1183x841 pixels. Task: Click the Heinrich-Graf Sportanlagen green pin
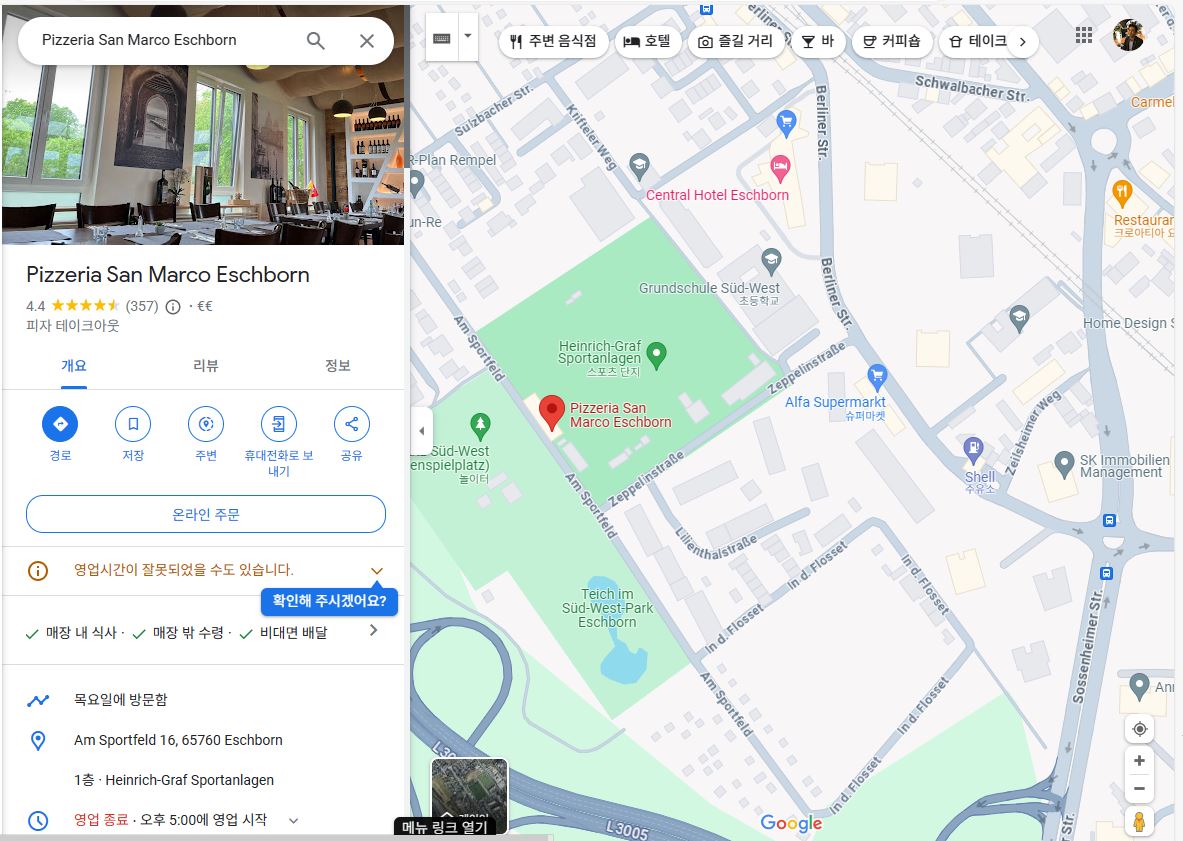pyautogui.click(x=656, y=355)
